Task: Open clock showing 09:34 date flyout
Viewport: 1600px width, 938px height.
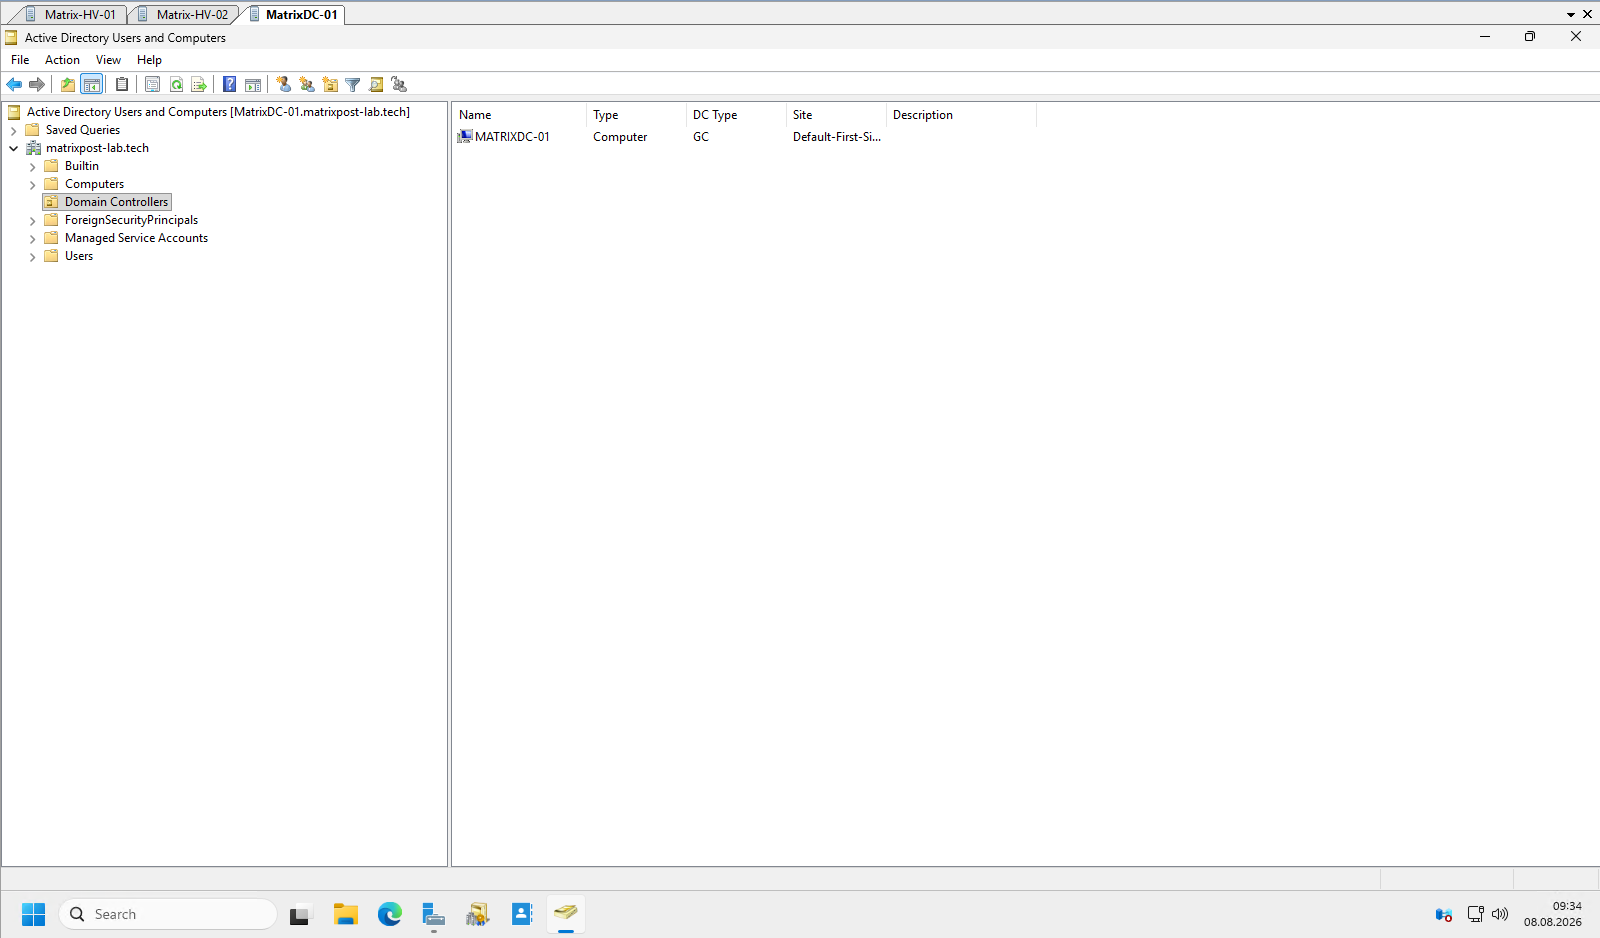Action: (x=1553, y=914)
